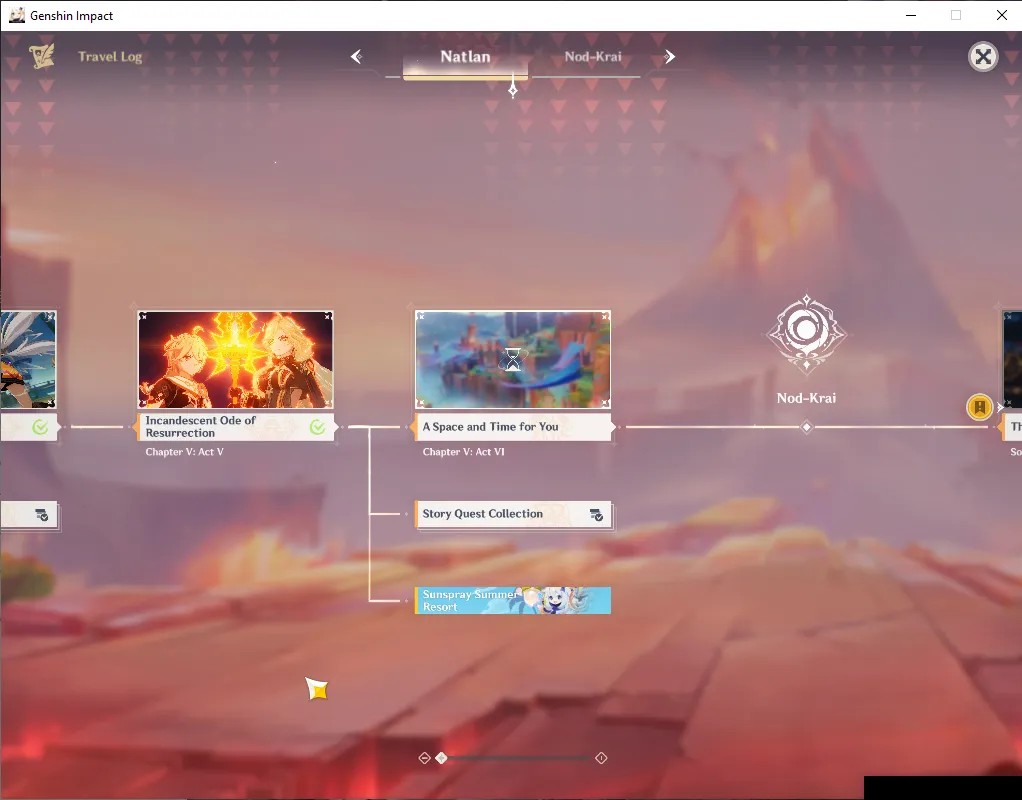Screen dimensions: 1022x800
Task: Click the Nod-Krai diamond marker on the timeline
Action: tap(806, 427)
